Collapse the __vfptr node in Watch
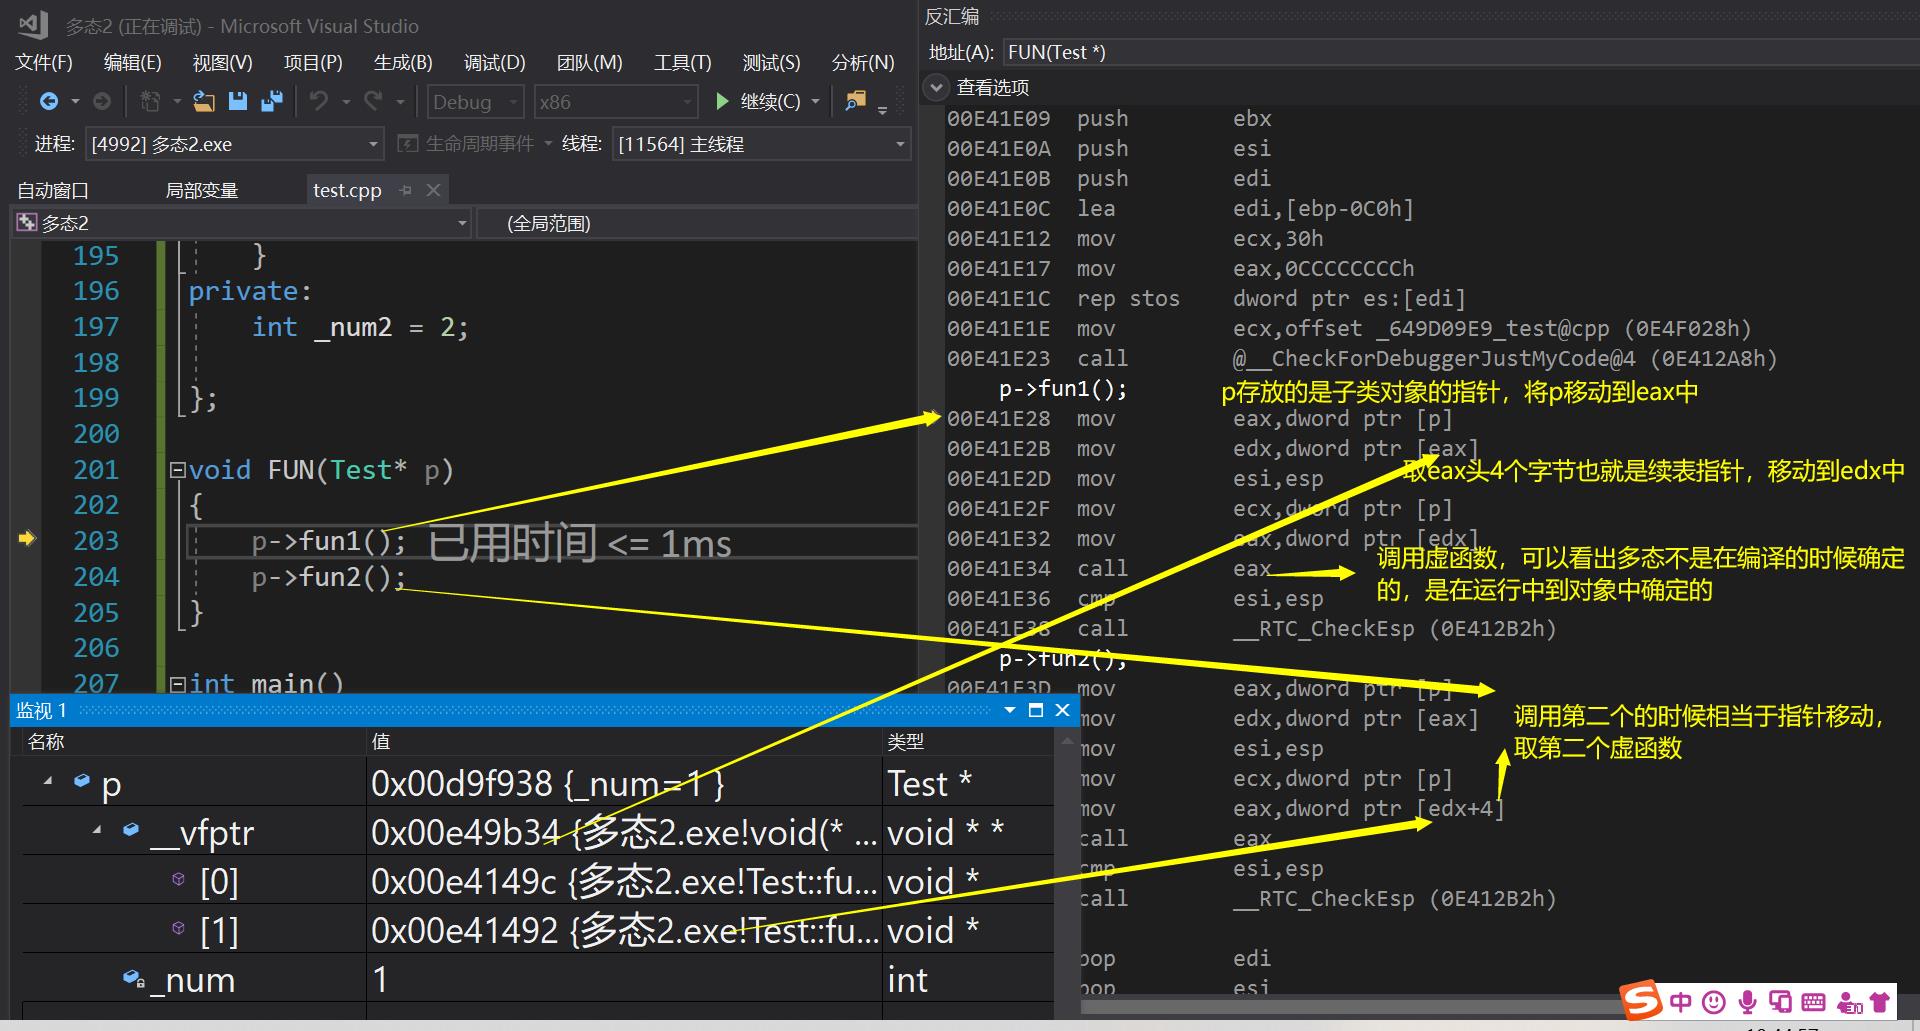1920x1031 pixels. (x=97, y=829)
